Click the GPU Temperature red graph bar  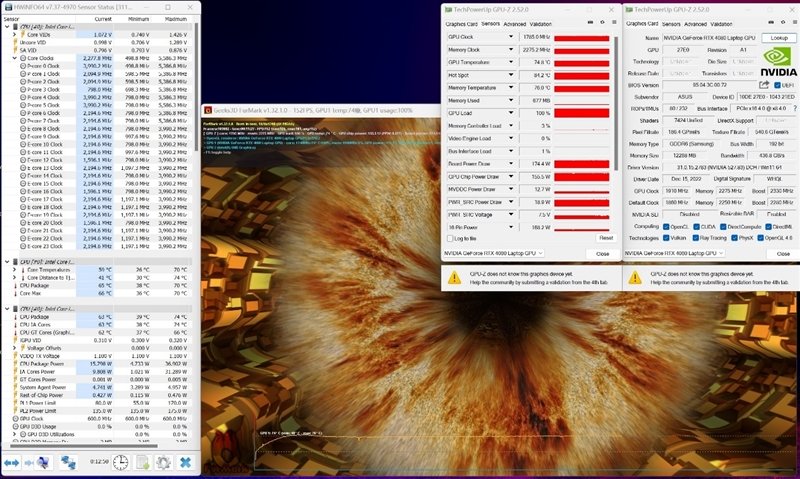coord(582,62)
